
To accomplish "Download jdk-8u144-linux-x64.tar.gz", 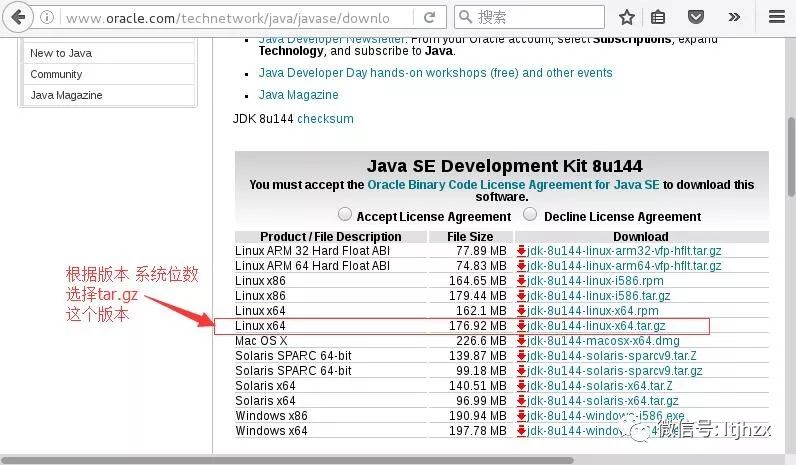I will 596,325.
